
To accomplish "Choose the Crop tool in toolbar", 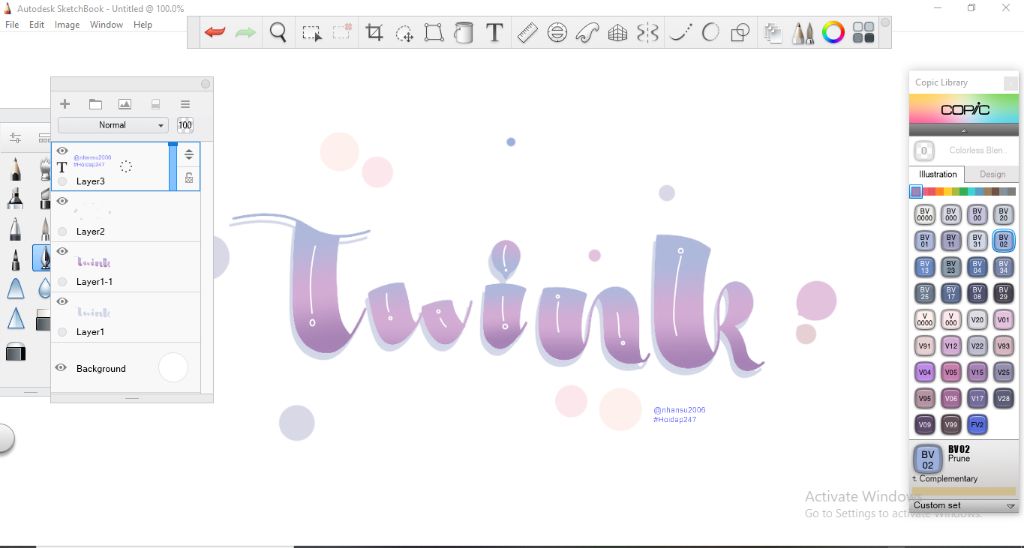I will click(x=374, y=32).
